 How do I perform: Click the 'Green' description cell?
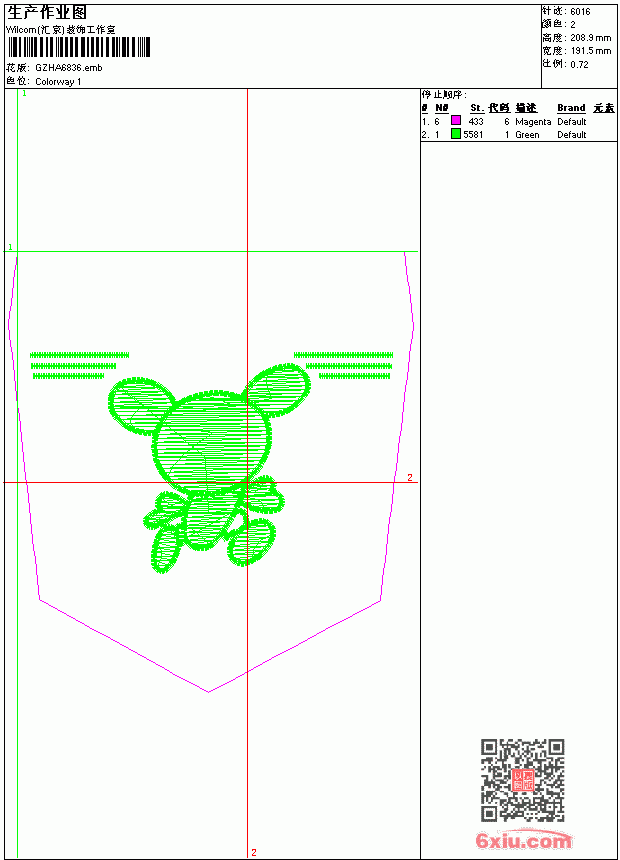527,135
